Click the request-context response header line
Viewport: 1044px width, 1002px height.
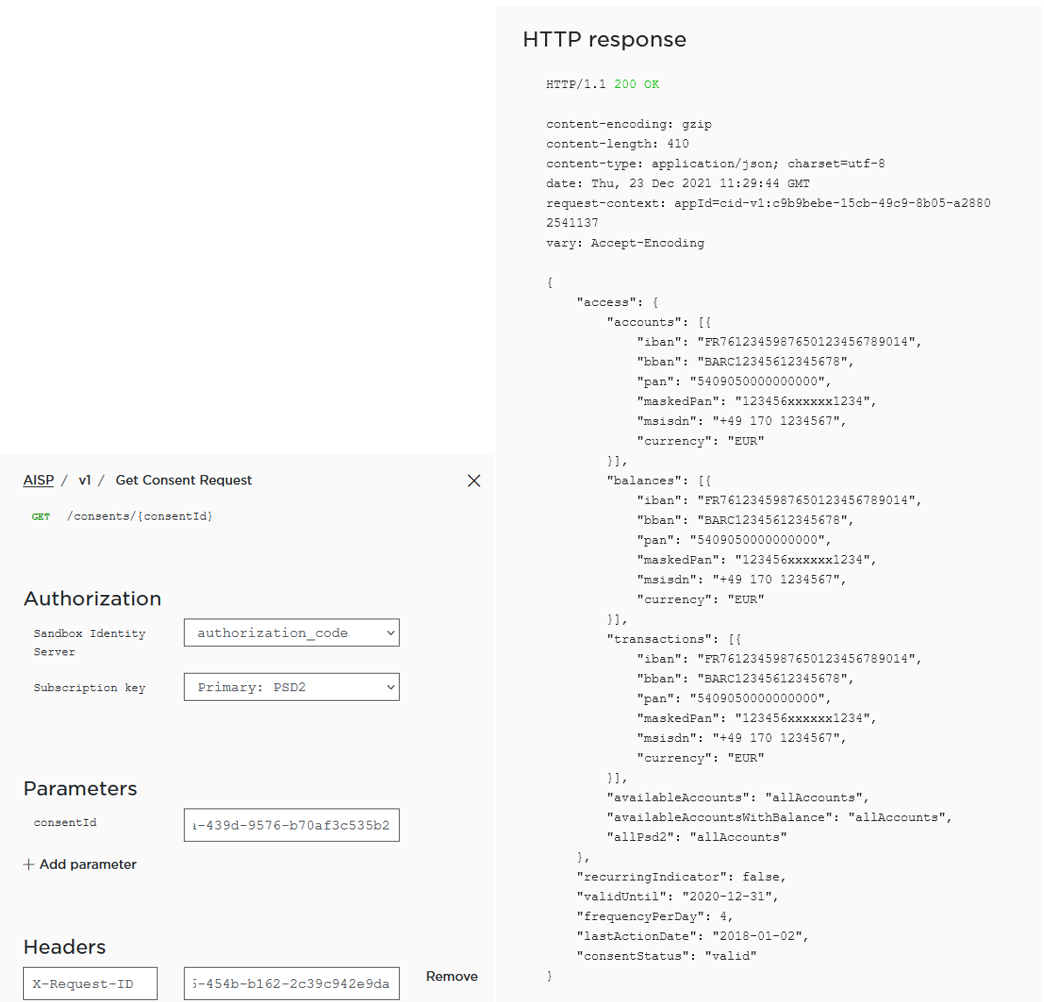(768, 204)
